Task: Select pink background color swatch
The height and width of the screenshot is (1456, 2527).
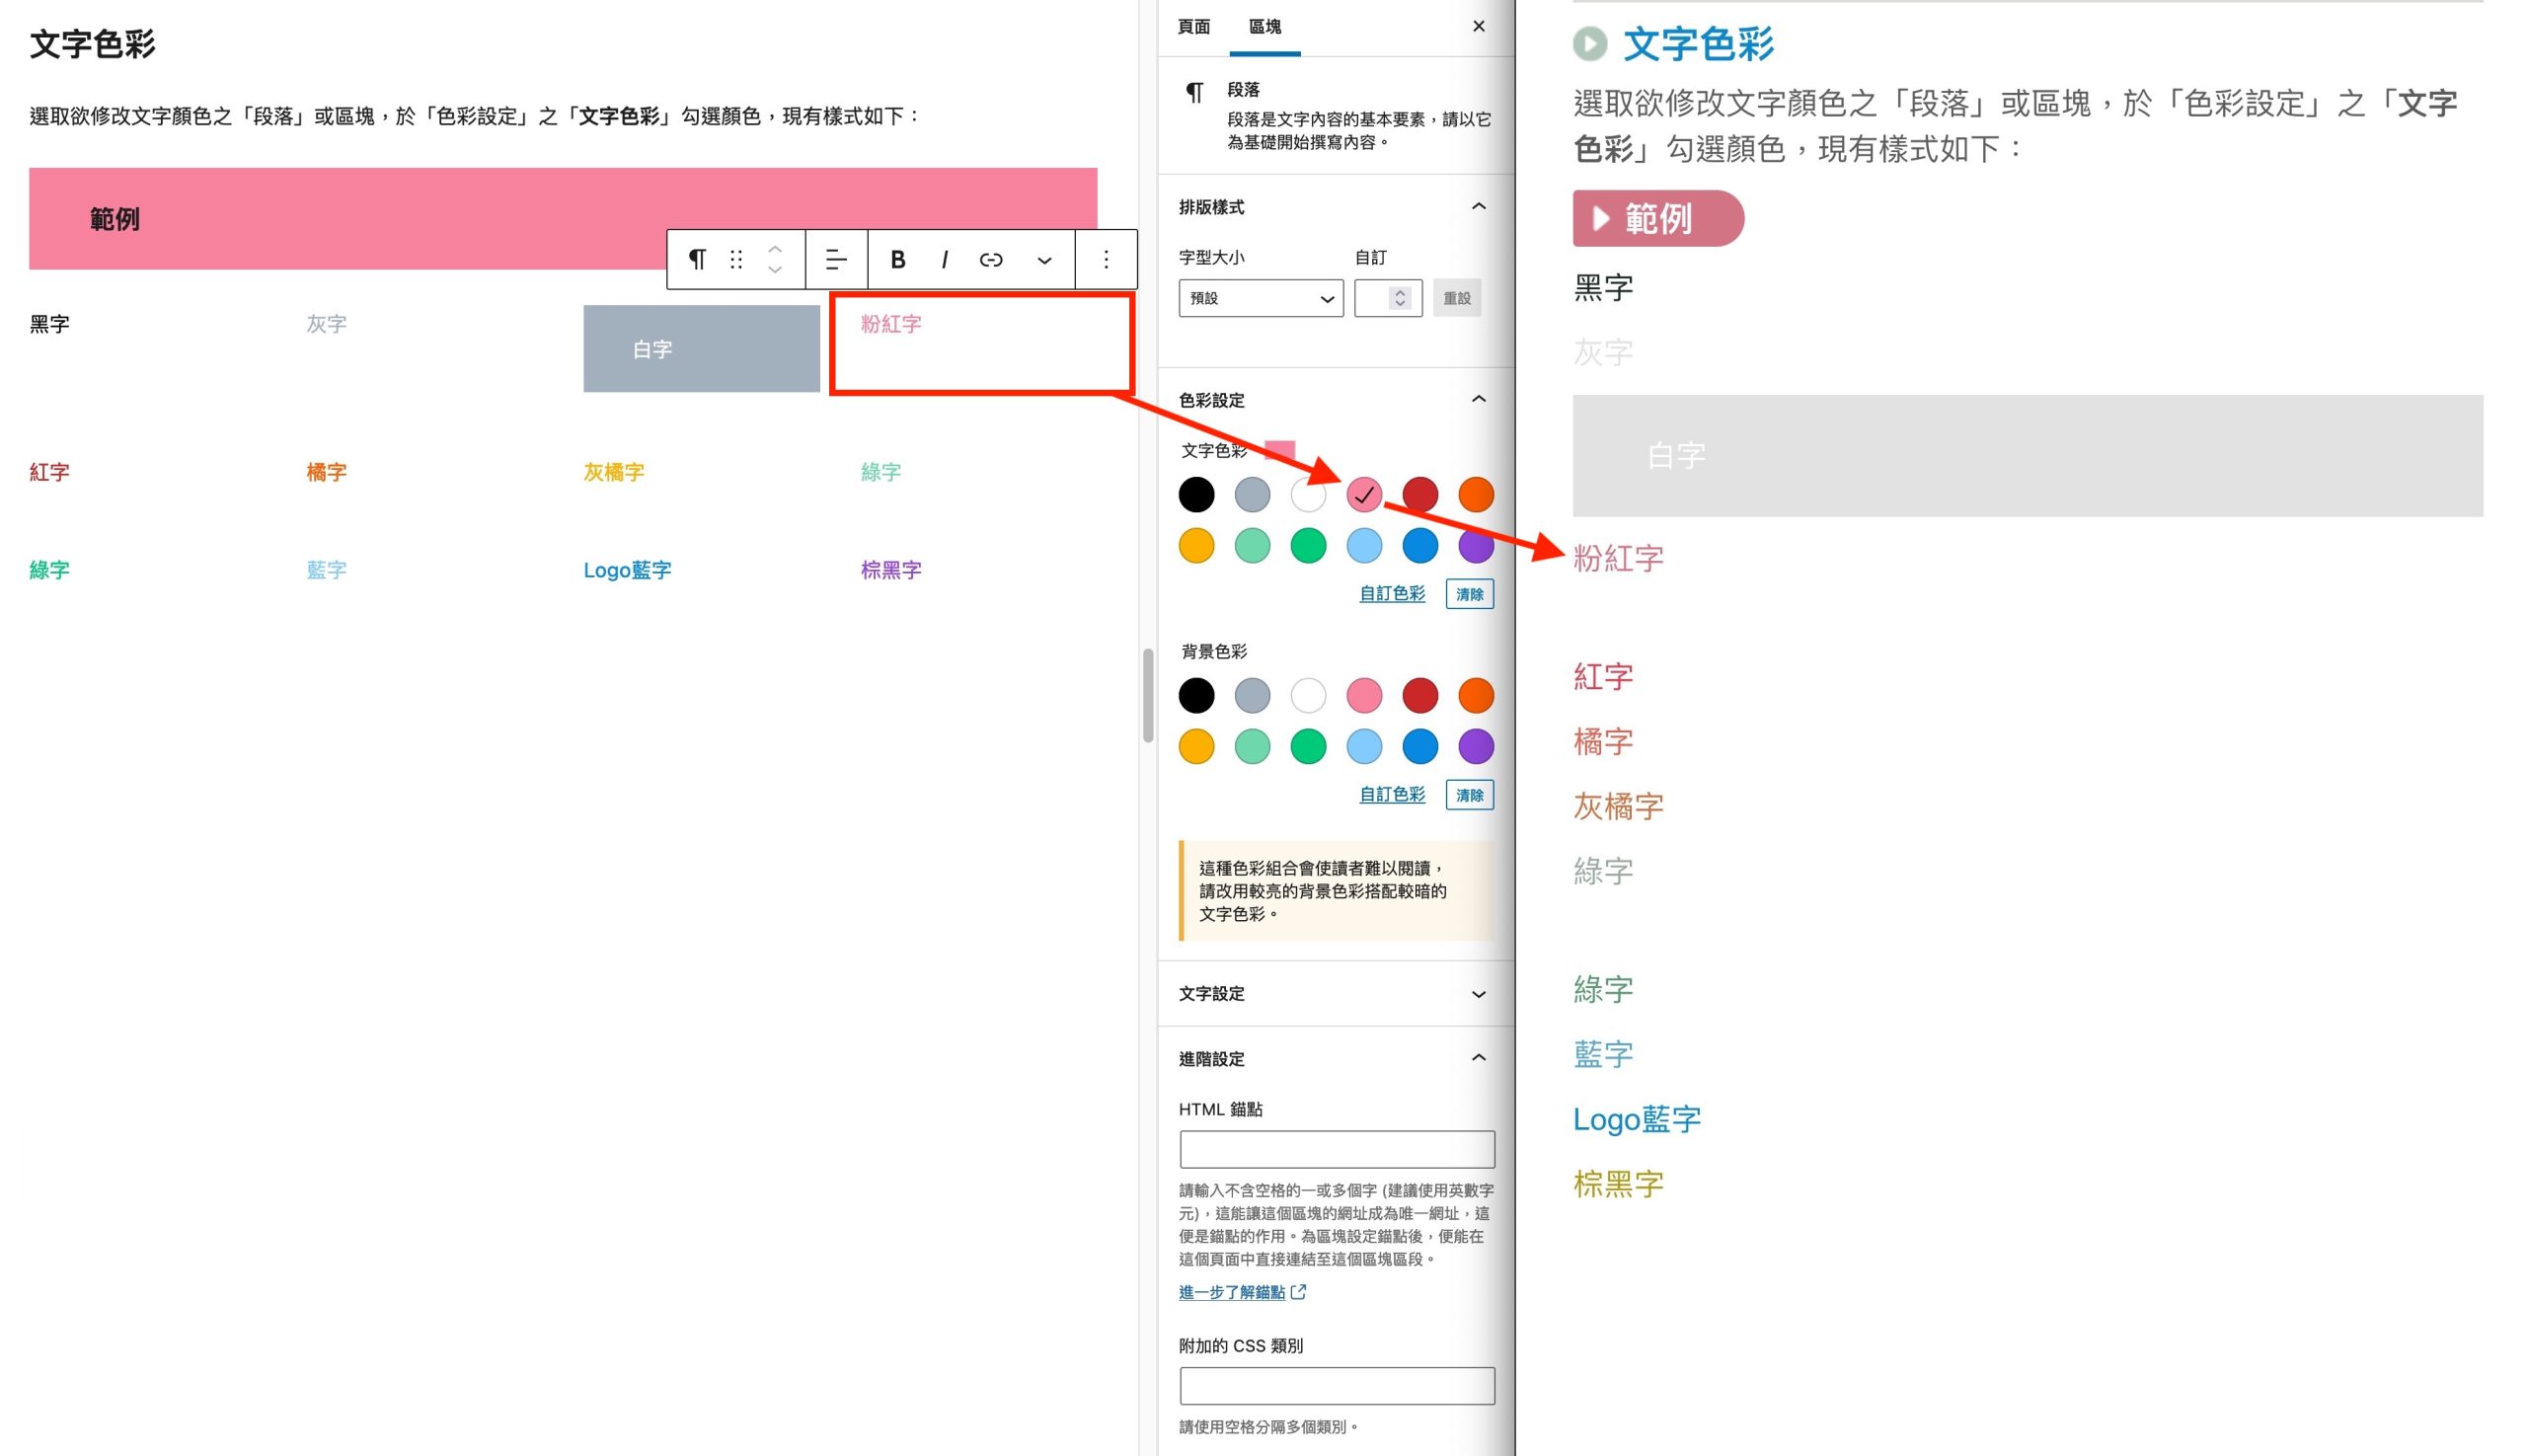Action: [1364, 695]
